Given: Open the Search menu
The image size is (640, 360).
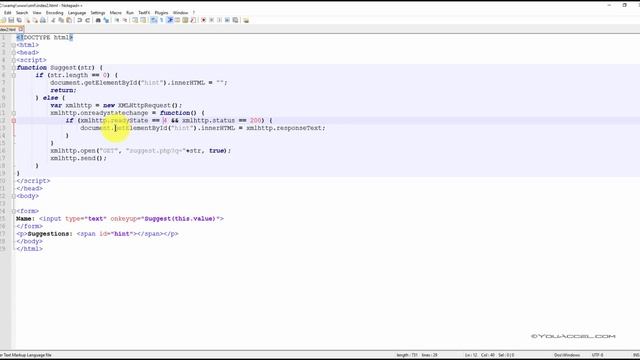Looking at the screenshot, I should pos(22,13).
